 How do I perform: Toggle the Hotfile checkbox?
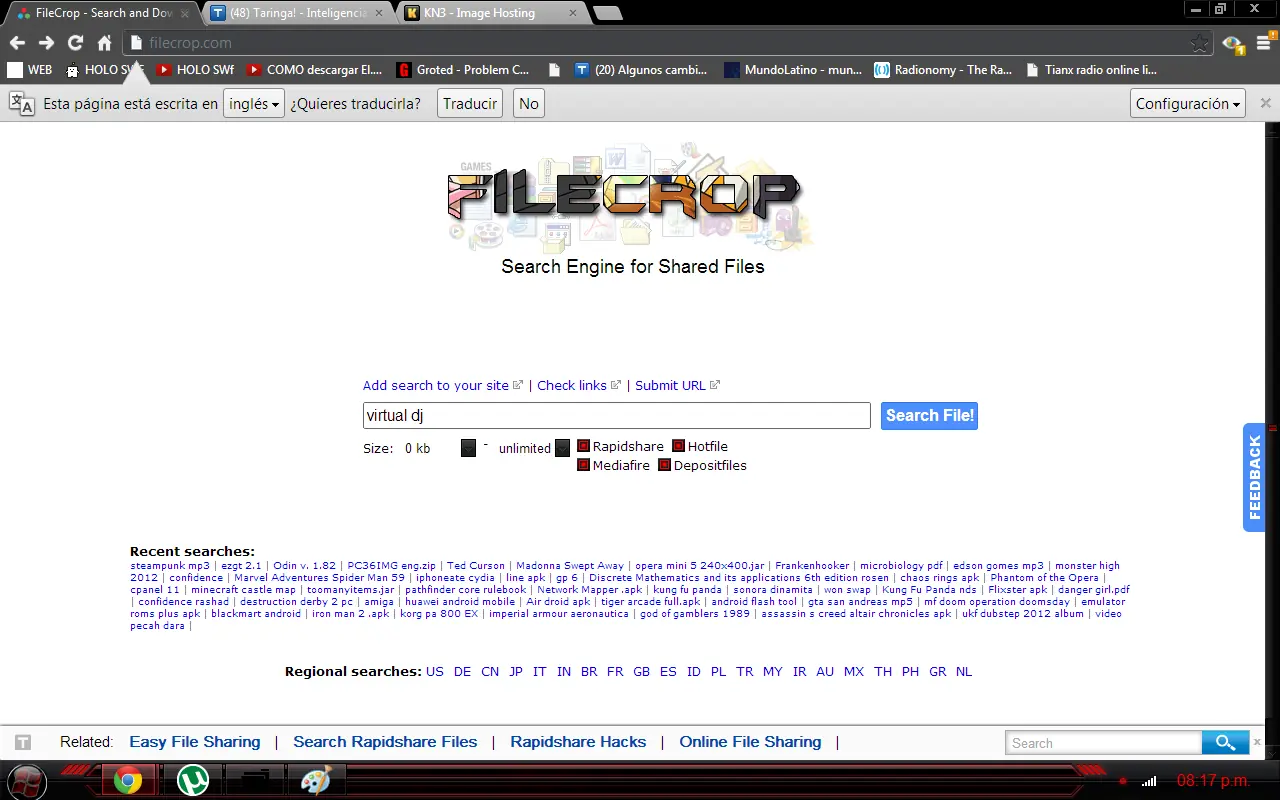point(678,446)
